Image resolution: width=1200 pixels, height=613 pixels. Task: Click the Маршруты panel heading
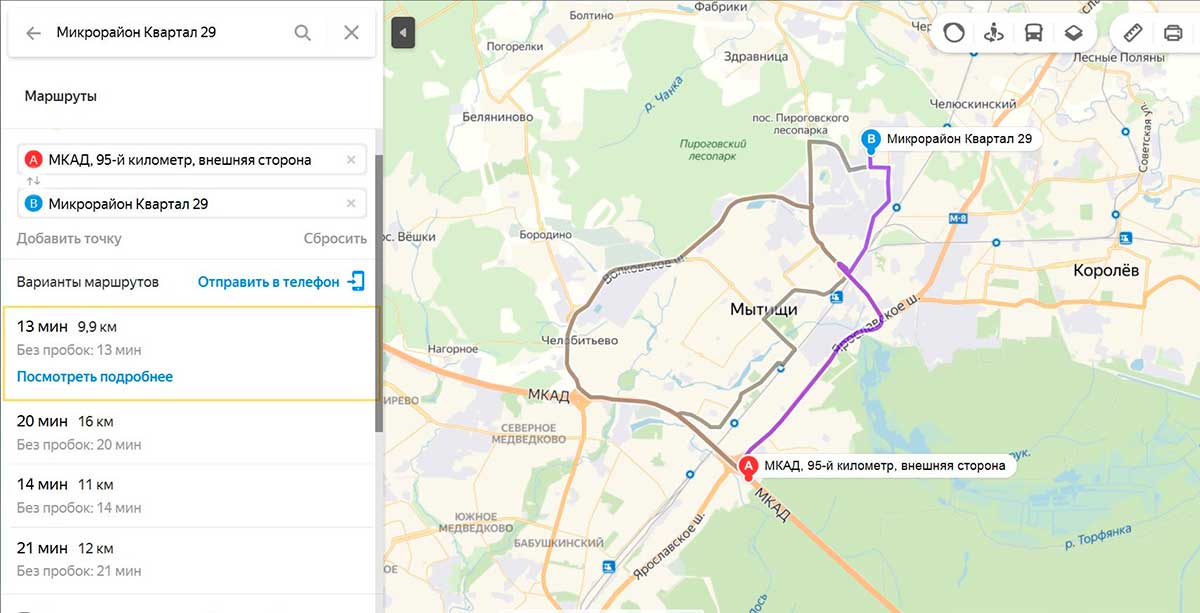pyautogui.click(x=61, y=96)
